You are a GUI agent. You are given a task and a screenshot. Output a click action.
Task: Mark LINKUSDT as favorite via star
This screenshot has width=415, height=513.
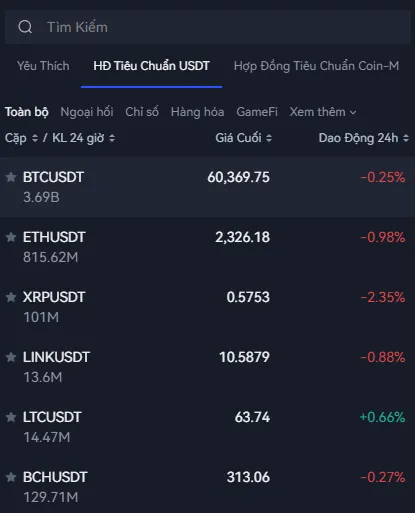click(11, 357)
